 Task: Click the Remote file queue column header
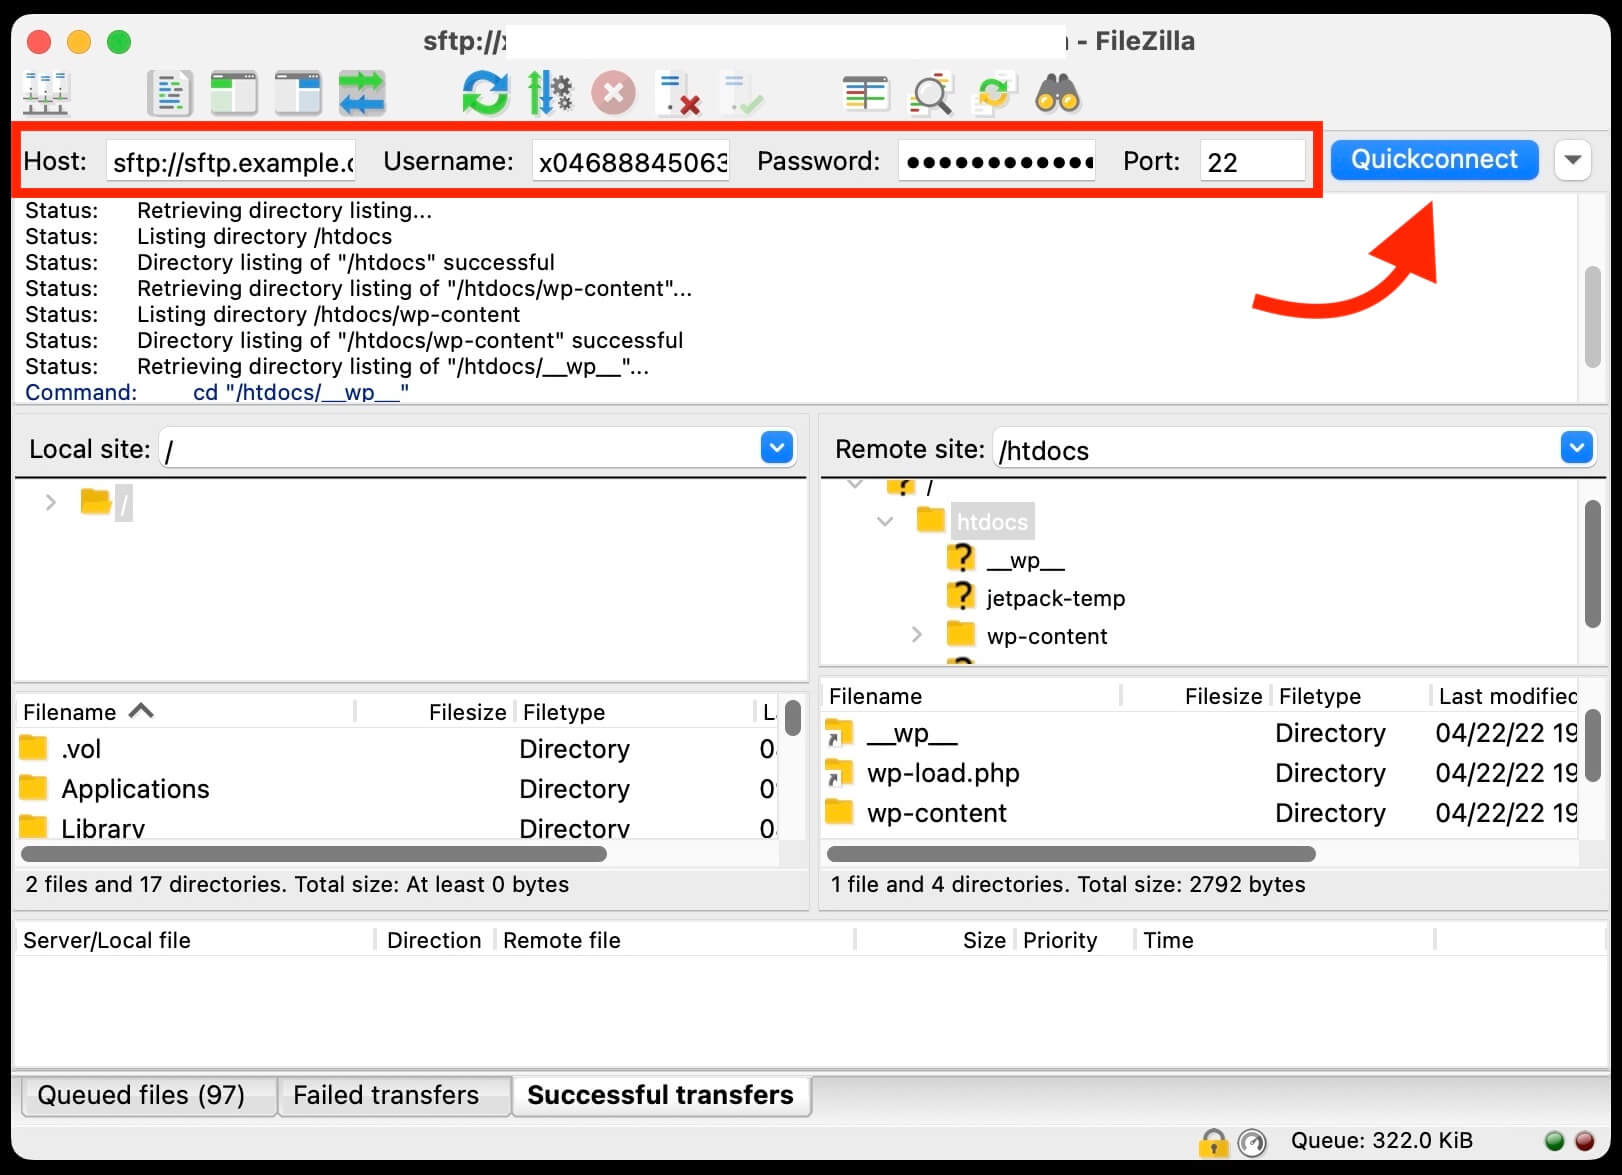(x=675, y=940)
